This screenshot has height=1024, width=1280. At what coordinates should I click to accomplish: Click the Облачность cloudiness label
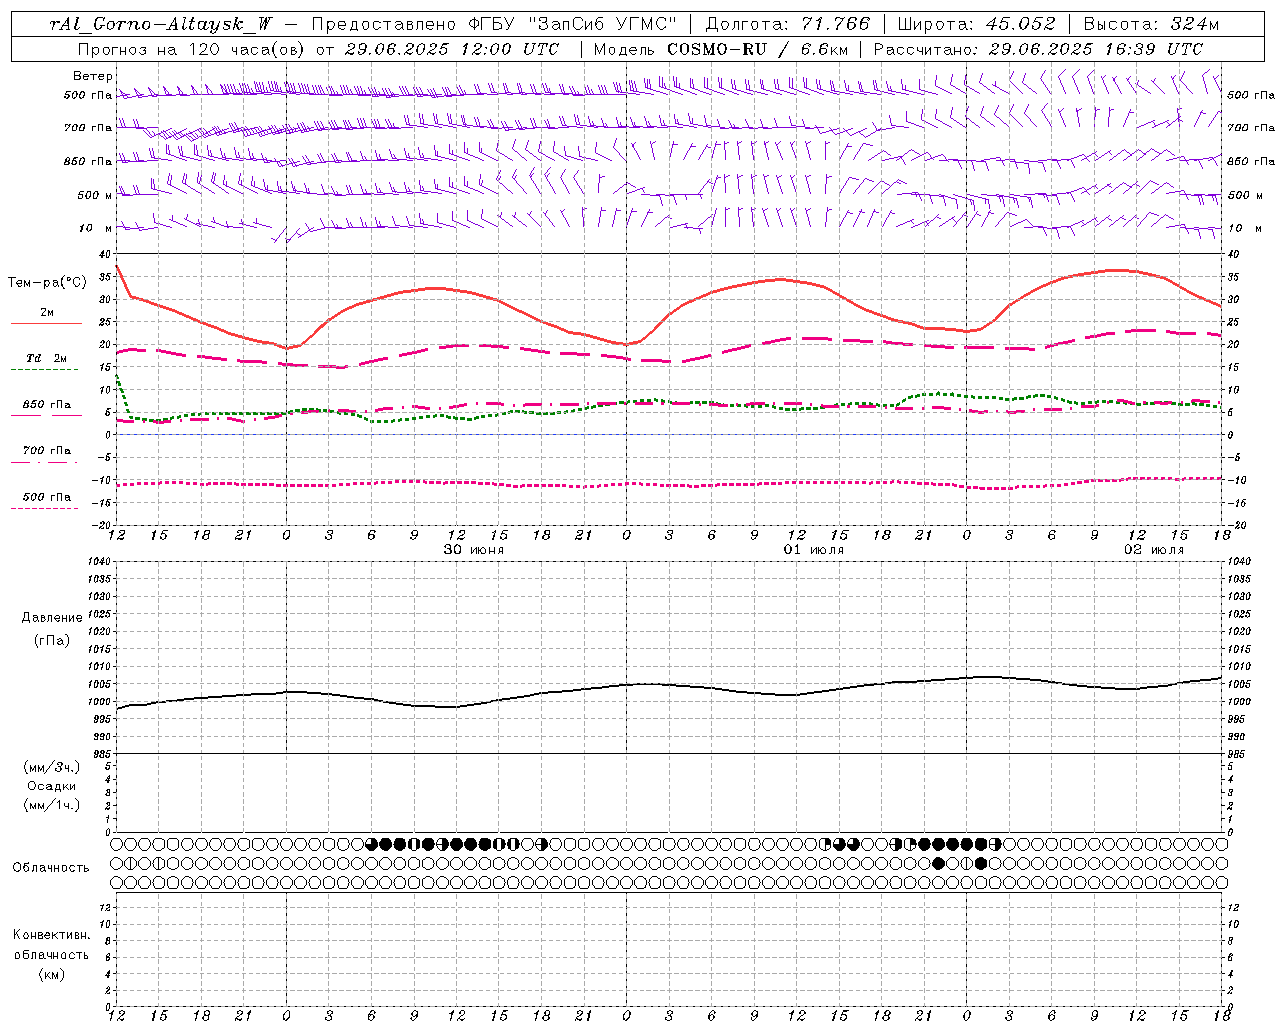coord(51,868)
